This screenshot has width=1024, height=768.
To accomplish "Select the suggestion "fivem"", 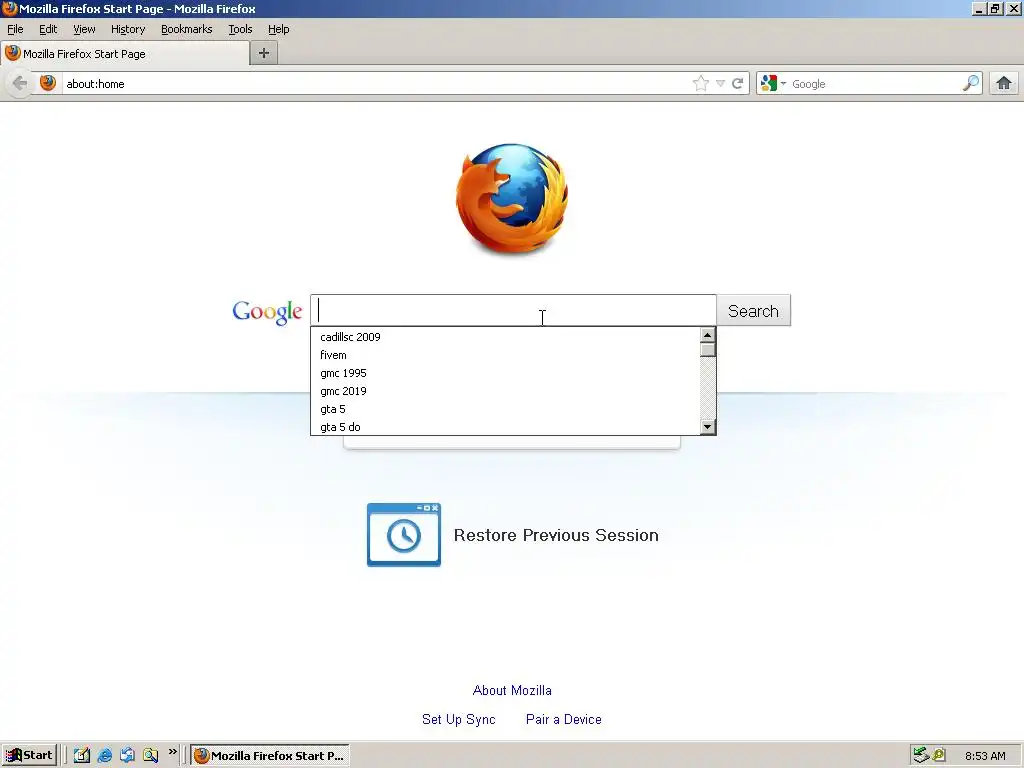I will pos(505,355).
